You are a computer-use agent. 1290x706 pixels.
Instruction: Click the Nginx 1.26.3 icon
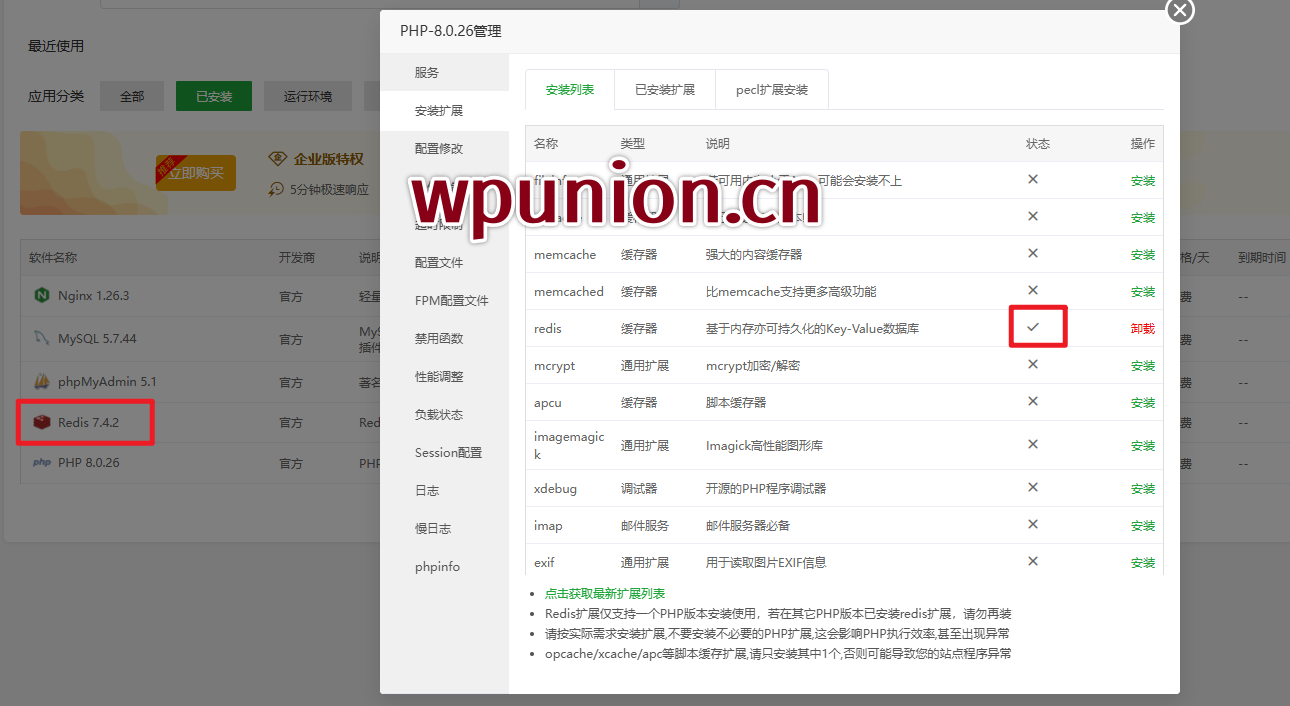click(42, 296)
